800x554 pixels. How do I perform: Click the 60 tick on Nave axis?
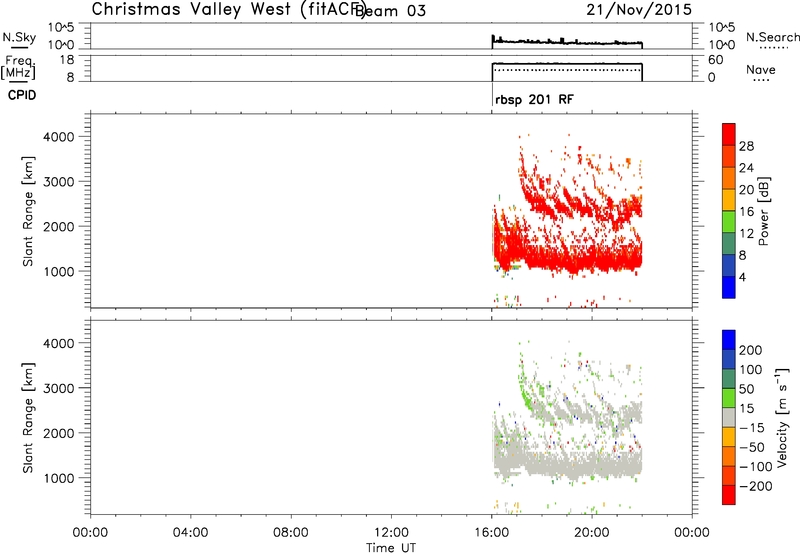[716, 60]
